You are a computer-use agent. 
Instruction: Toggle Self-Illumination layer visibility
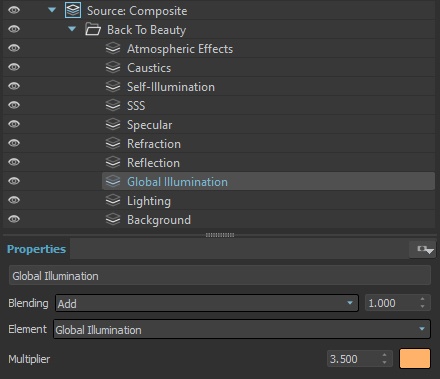14,86
